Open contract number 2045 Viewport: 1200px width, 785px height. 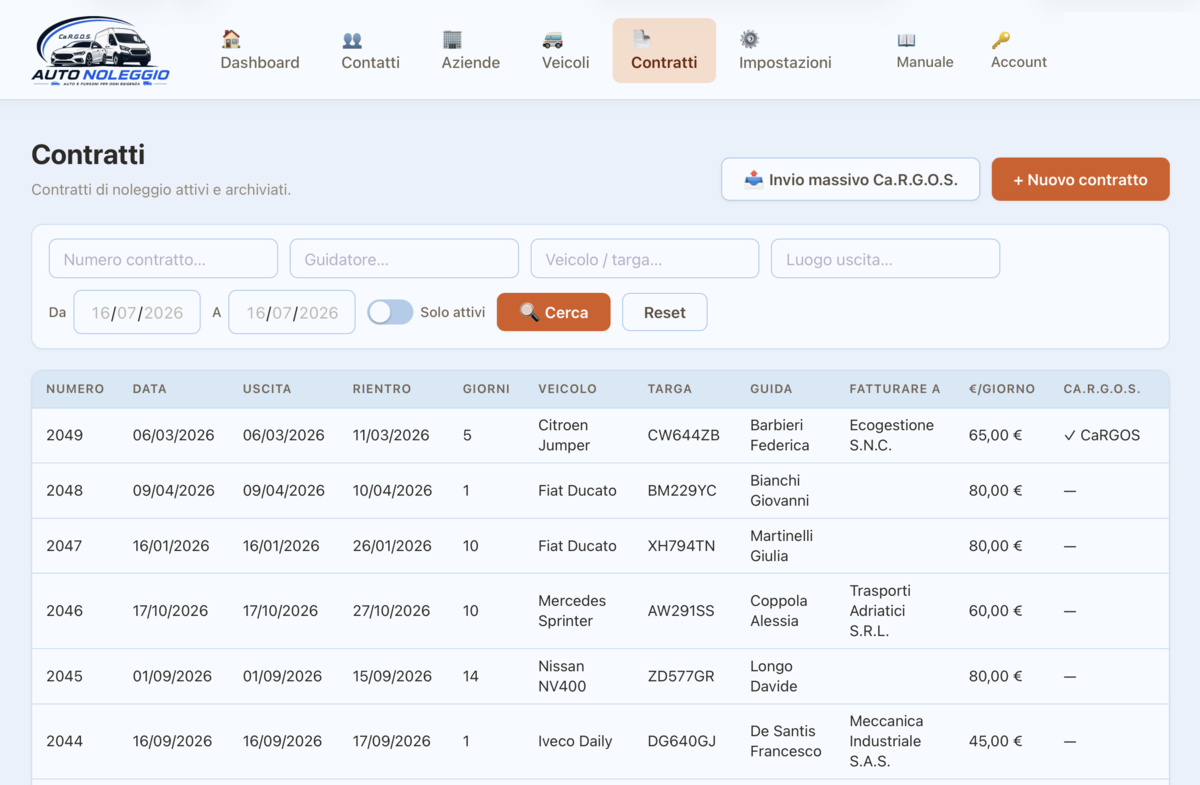[600, 676]
